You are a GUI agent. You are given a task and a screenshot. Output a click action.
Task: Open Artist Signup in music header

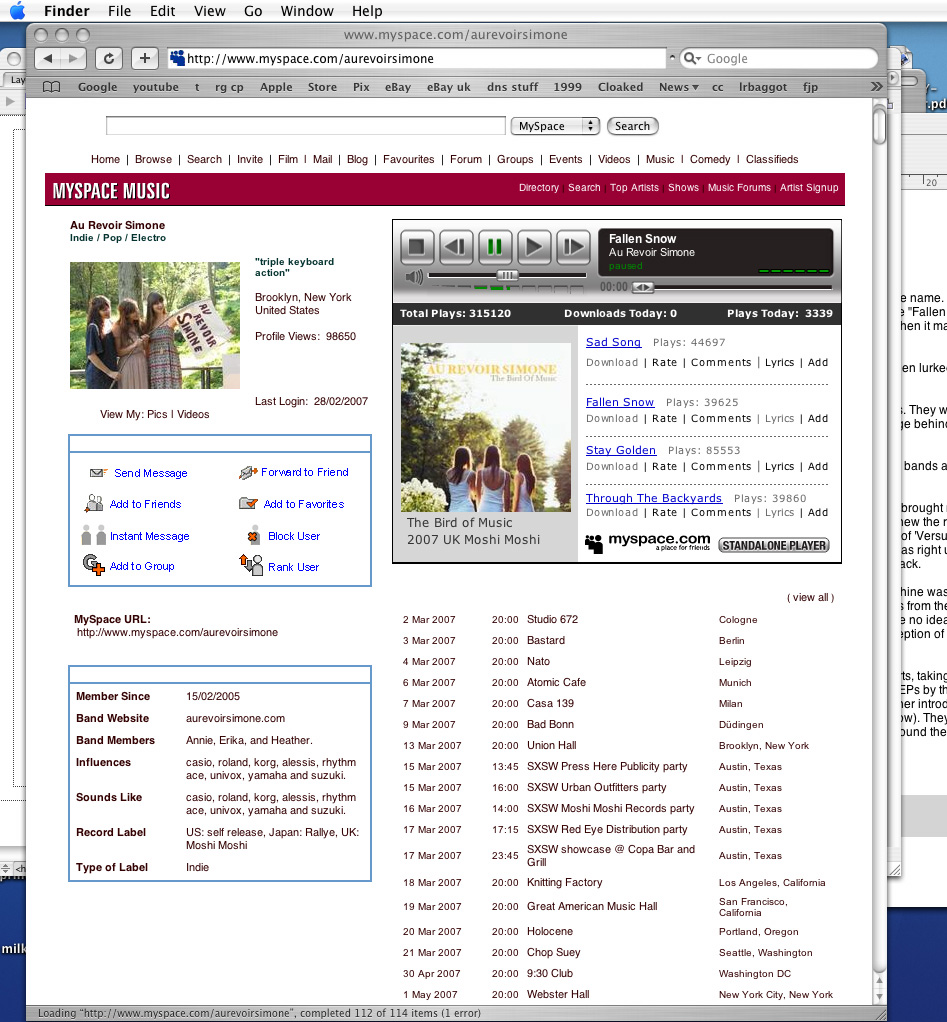[809, 188]
